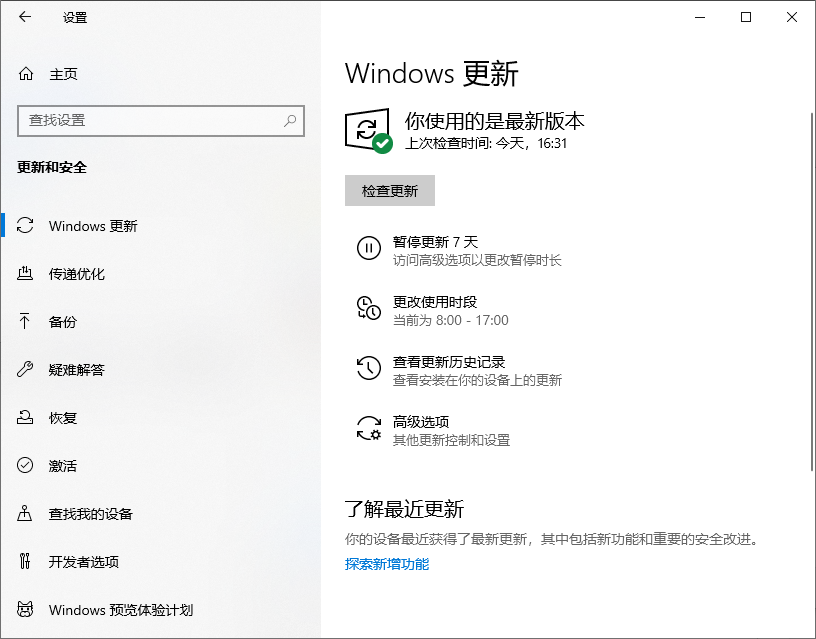The image size is (816, 639).
Task: Click the 查找设置 search field
Action: [x=161, y=121]
